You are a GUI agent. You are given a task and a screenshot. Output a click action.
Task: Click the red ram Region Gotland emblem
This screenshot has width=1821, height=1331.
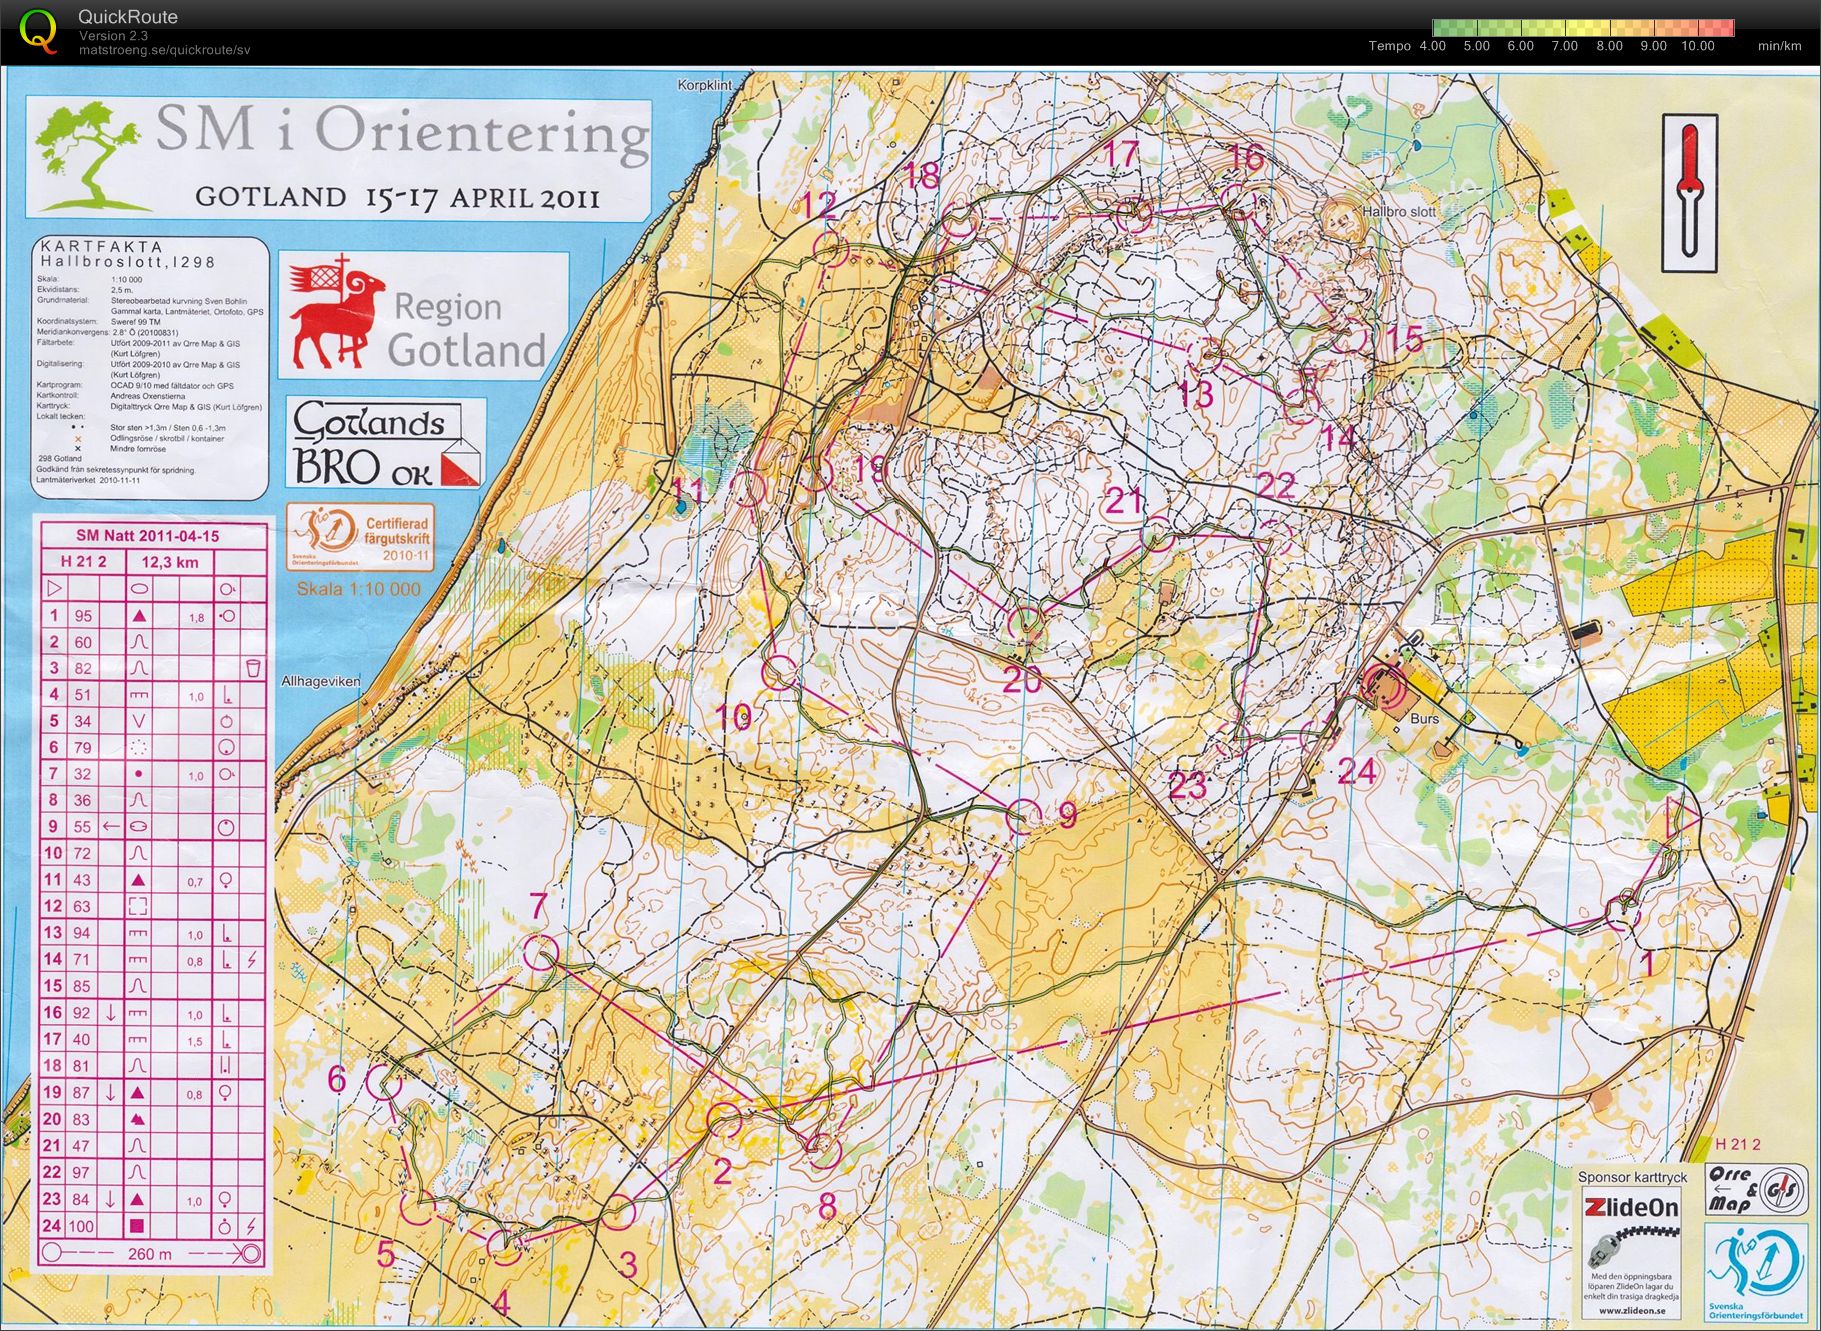click(x=337, y=313)
